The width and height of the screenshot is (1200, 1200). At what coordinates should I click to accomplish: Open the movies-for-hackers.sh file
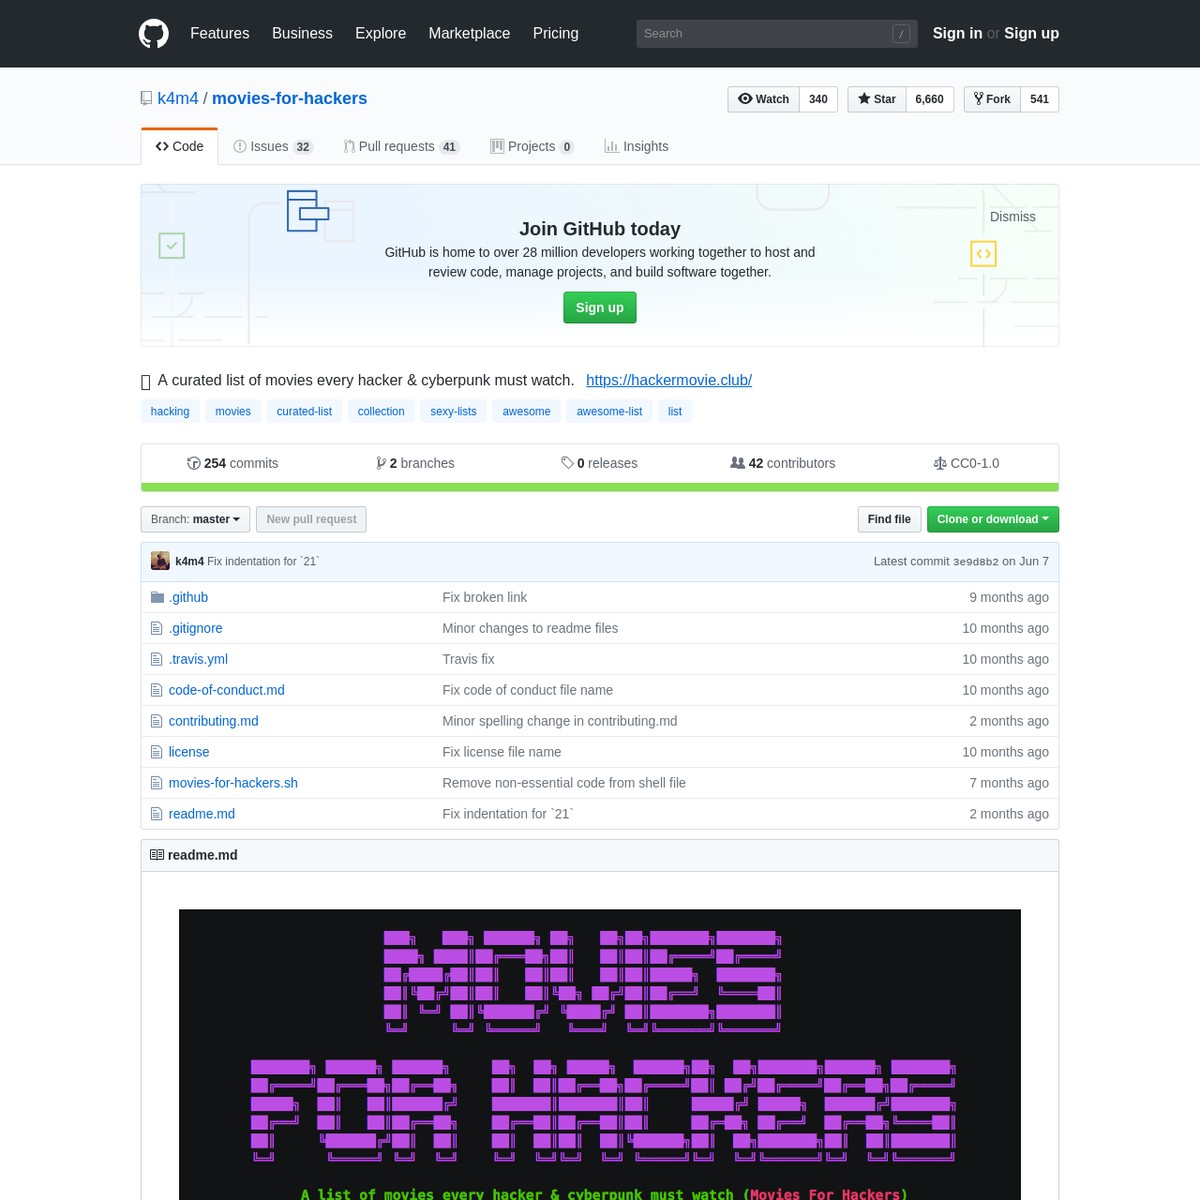coord(233,783)
